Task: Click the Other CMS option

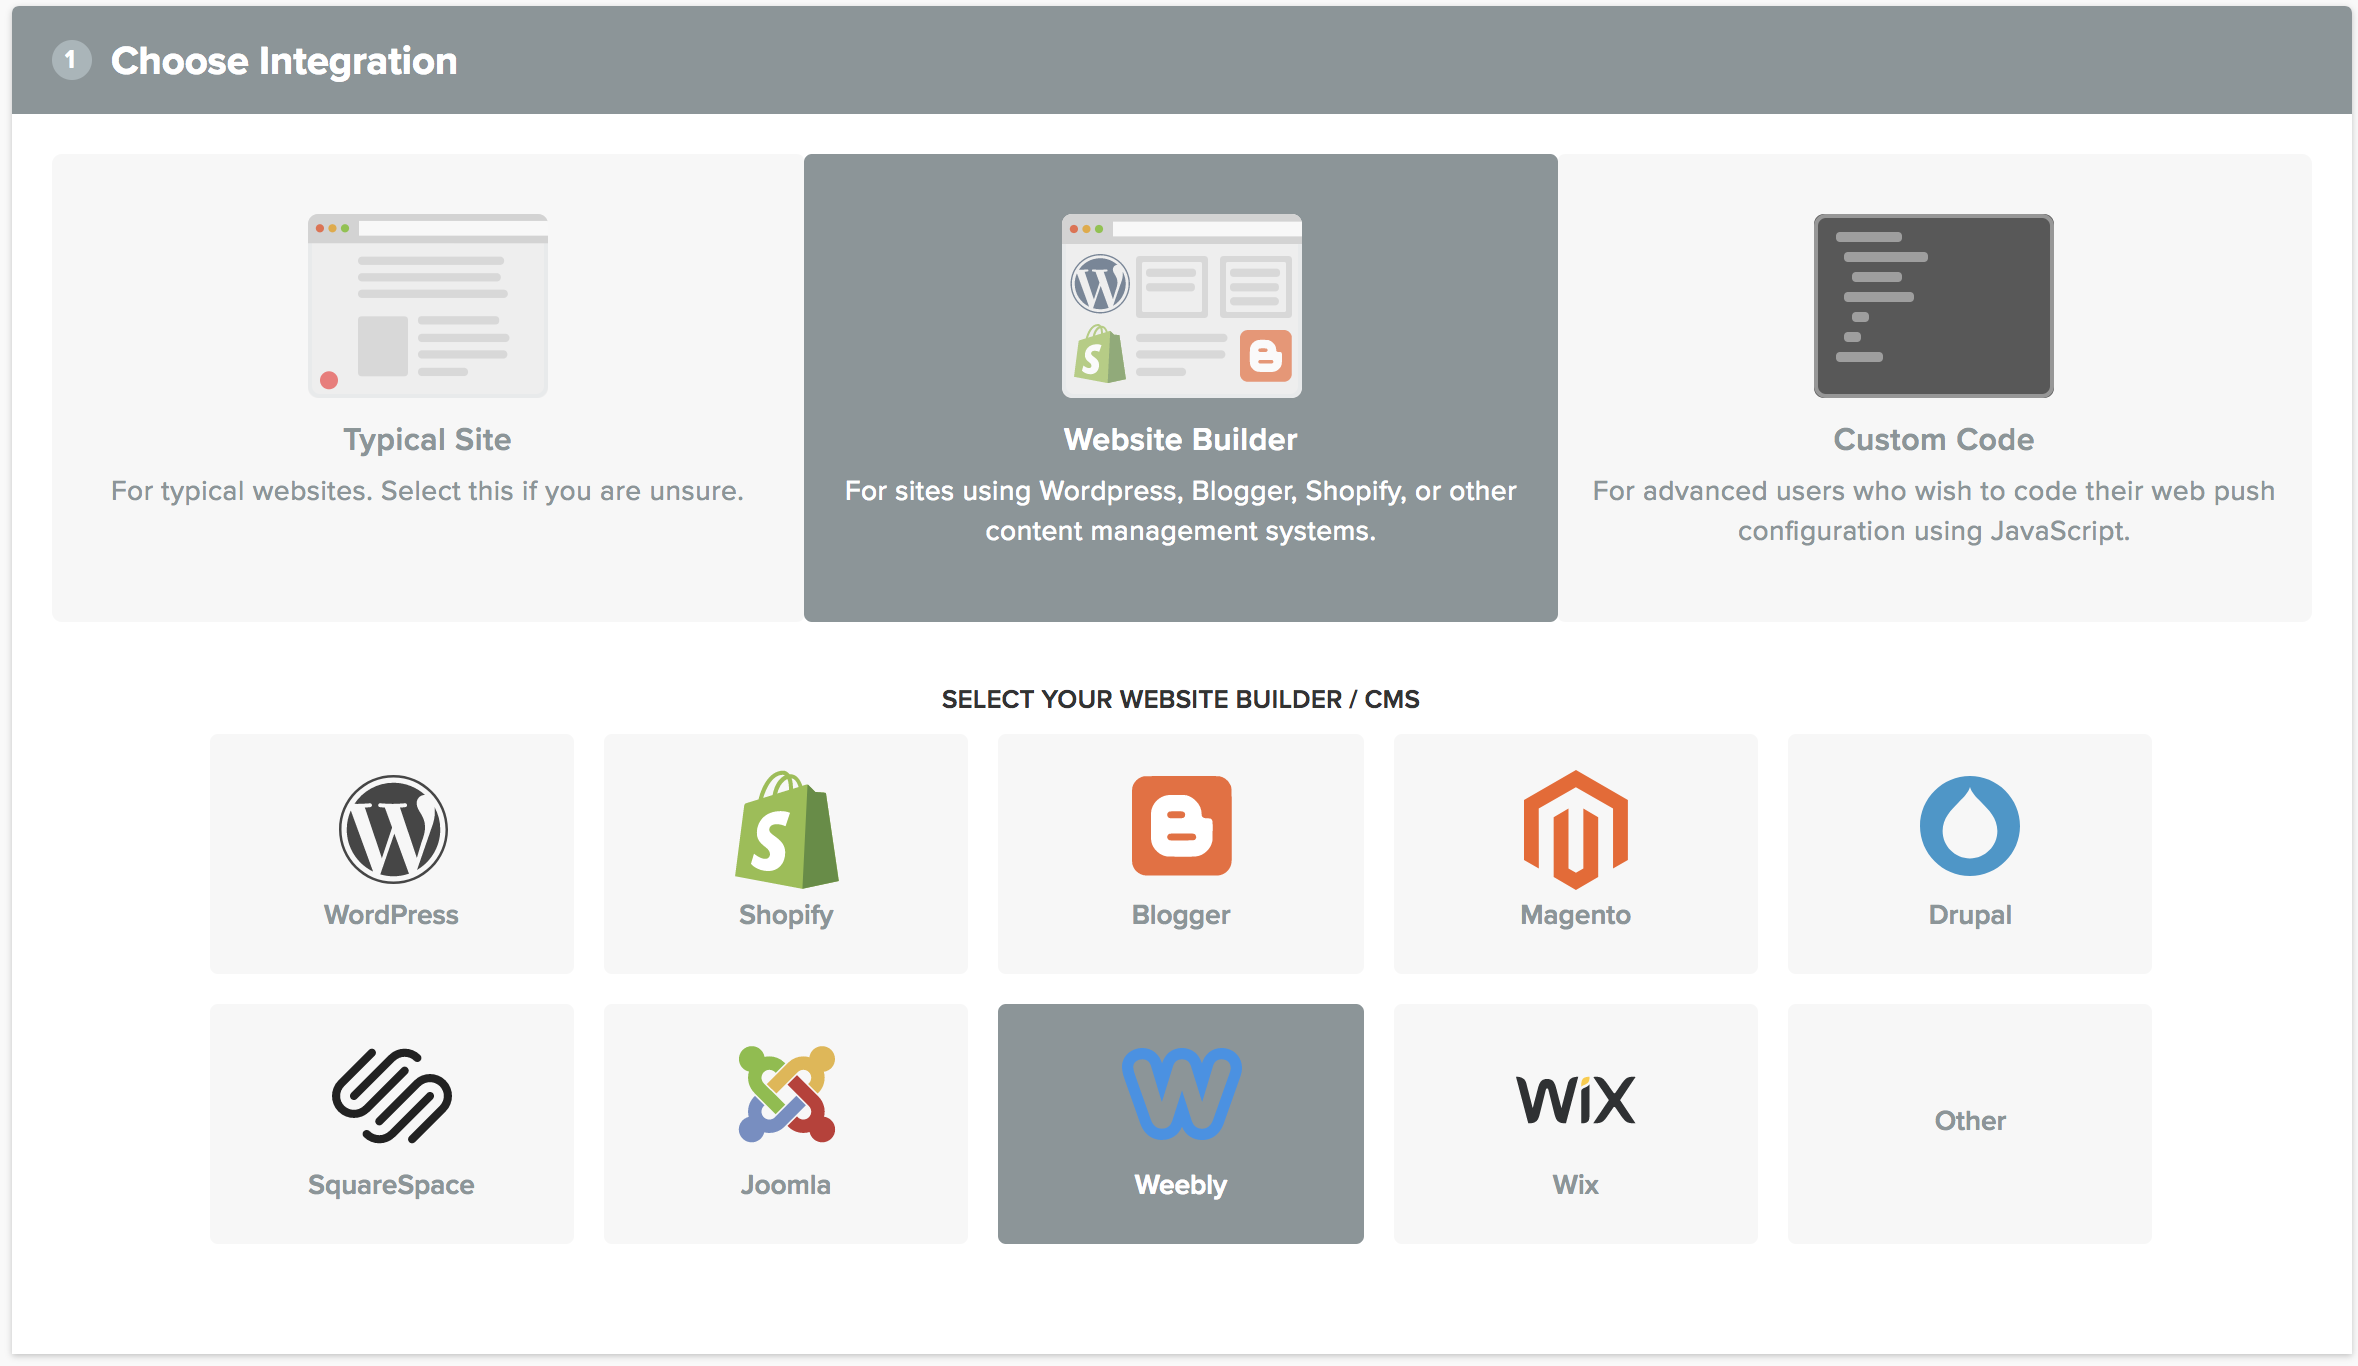Action: [x=1968, y=1124]
